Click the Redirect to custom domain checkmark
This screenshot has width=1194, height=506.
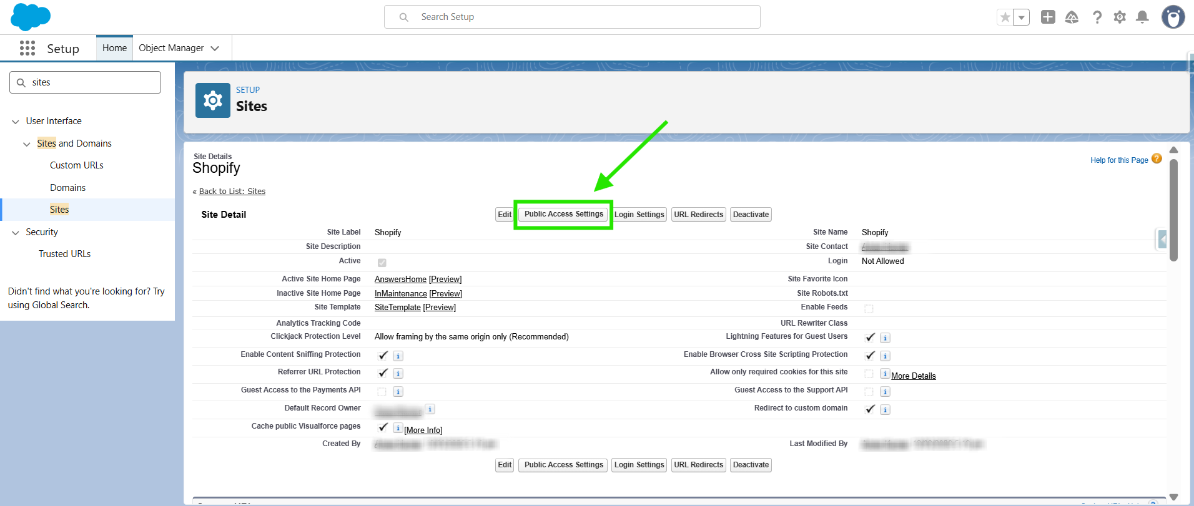click(870, 408)
